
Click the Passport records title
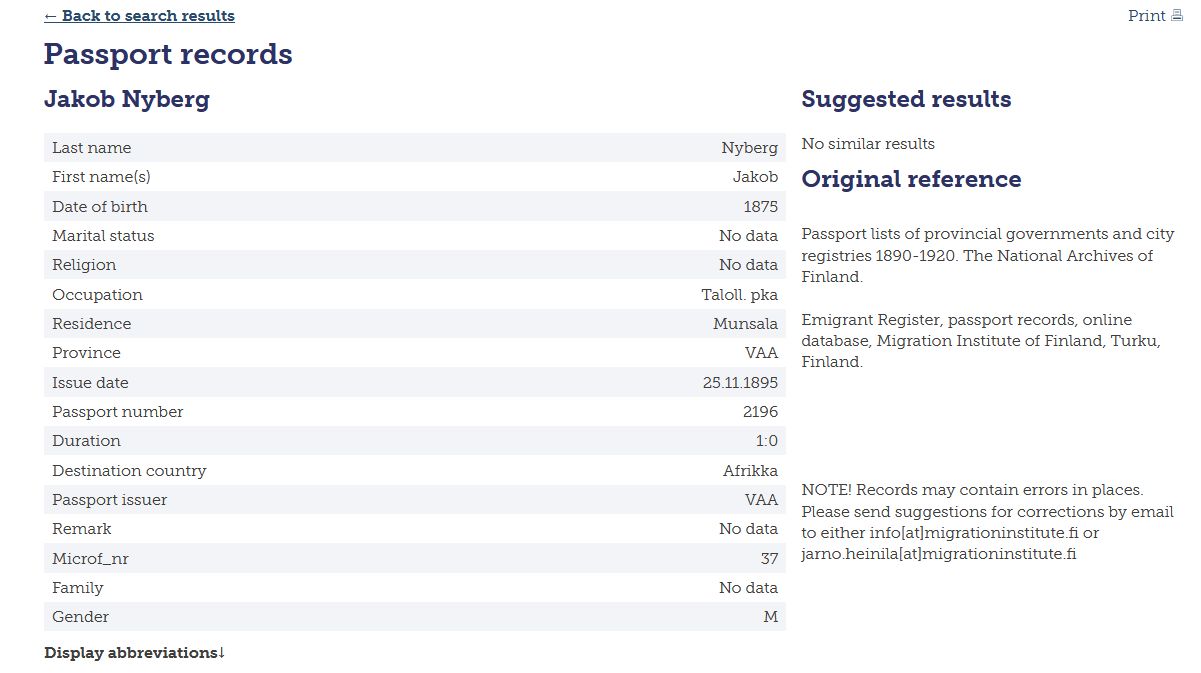pos(168,54)
